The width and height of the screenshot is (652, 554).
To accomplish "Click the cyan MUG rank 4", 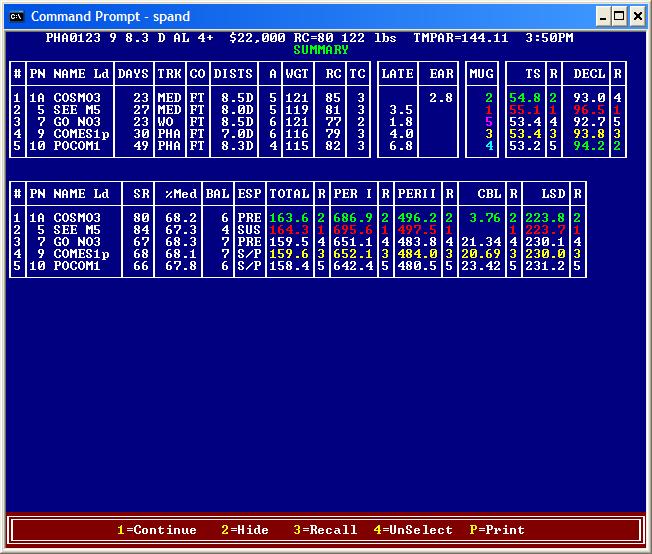I will click(489, 146).
